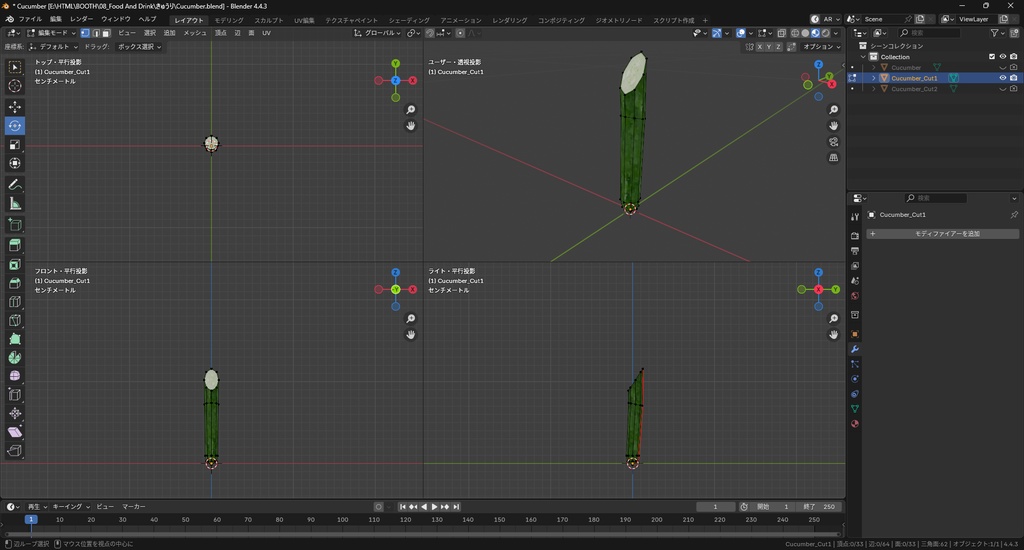Select the 3D Cursor tool
This screenshot has width=1024, height=550.
click(x=15, y=86)
